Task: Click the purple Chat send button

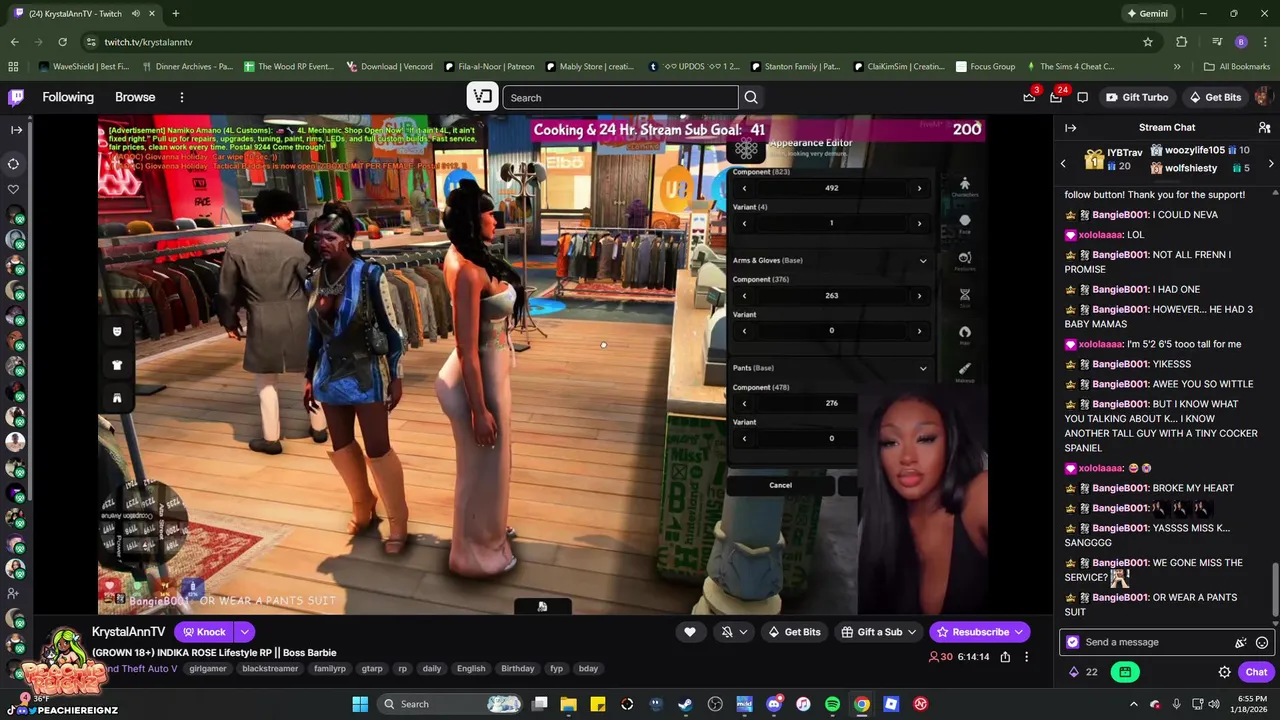Action: [x=1256, y=672]
